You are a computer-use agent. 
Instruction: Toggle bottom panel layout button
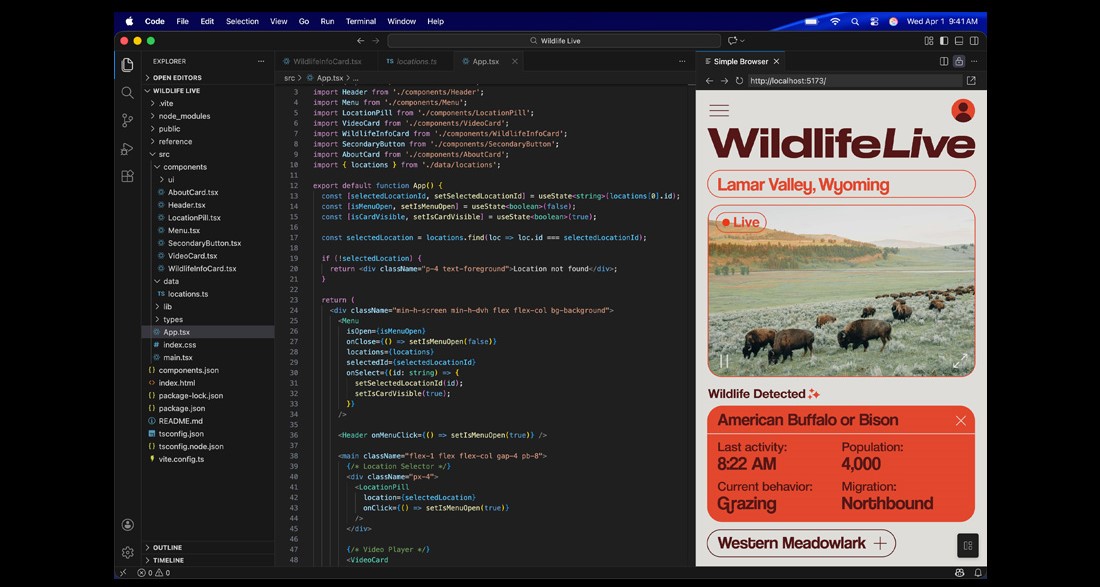point(959,41)
